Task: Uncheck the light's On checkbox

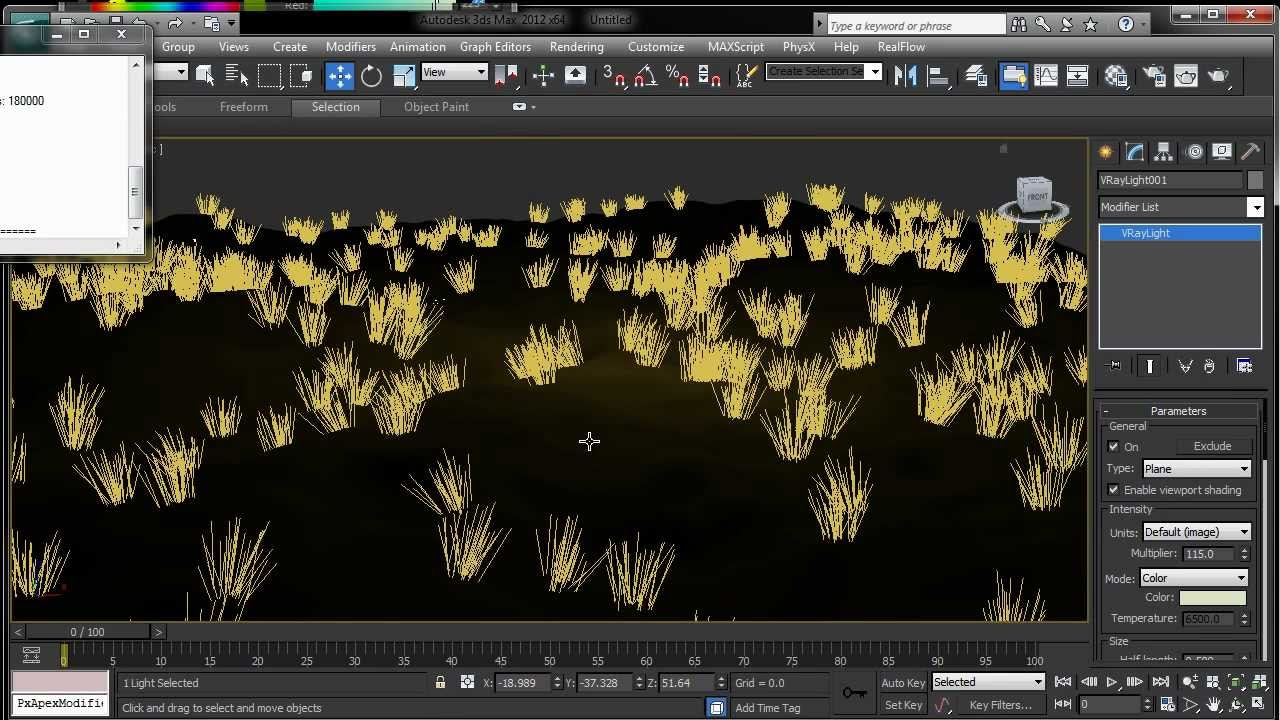Action: (x=1114, y=447)
